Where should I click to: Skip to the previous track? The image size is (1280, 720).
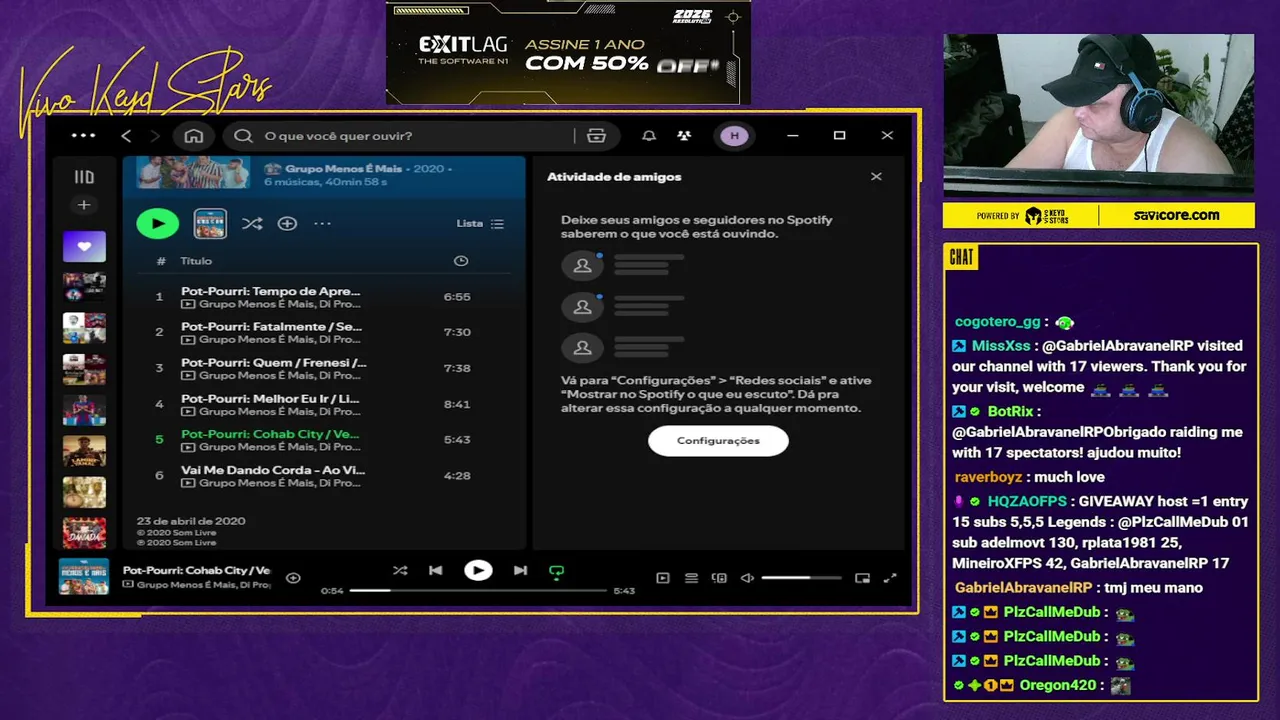(x=435, y=571)
